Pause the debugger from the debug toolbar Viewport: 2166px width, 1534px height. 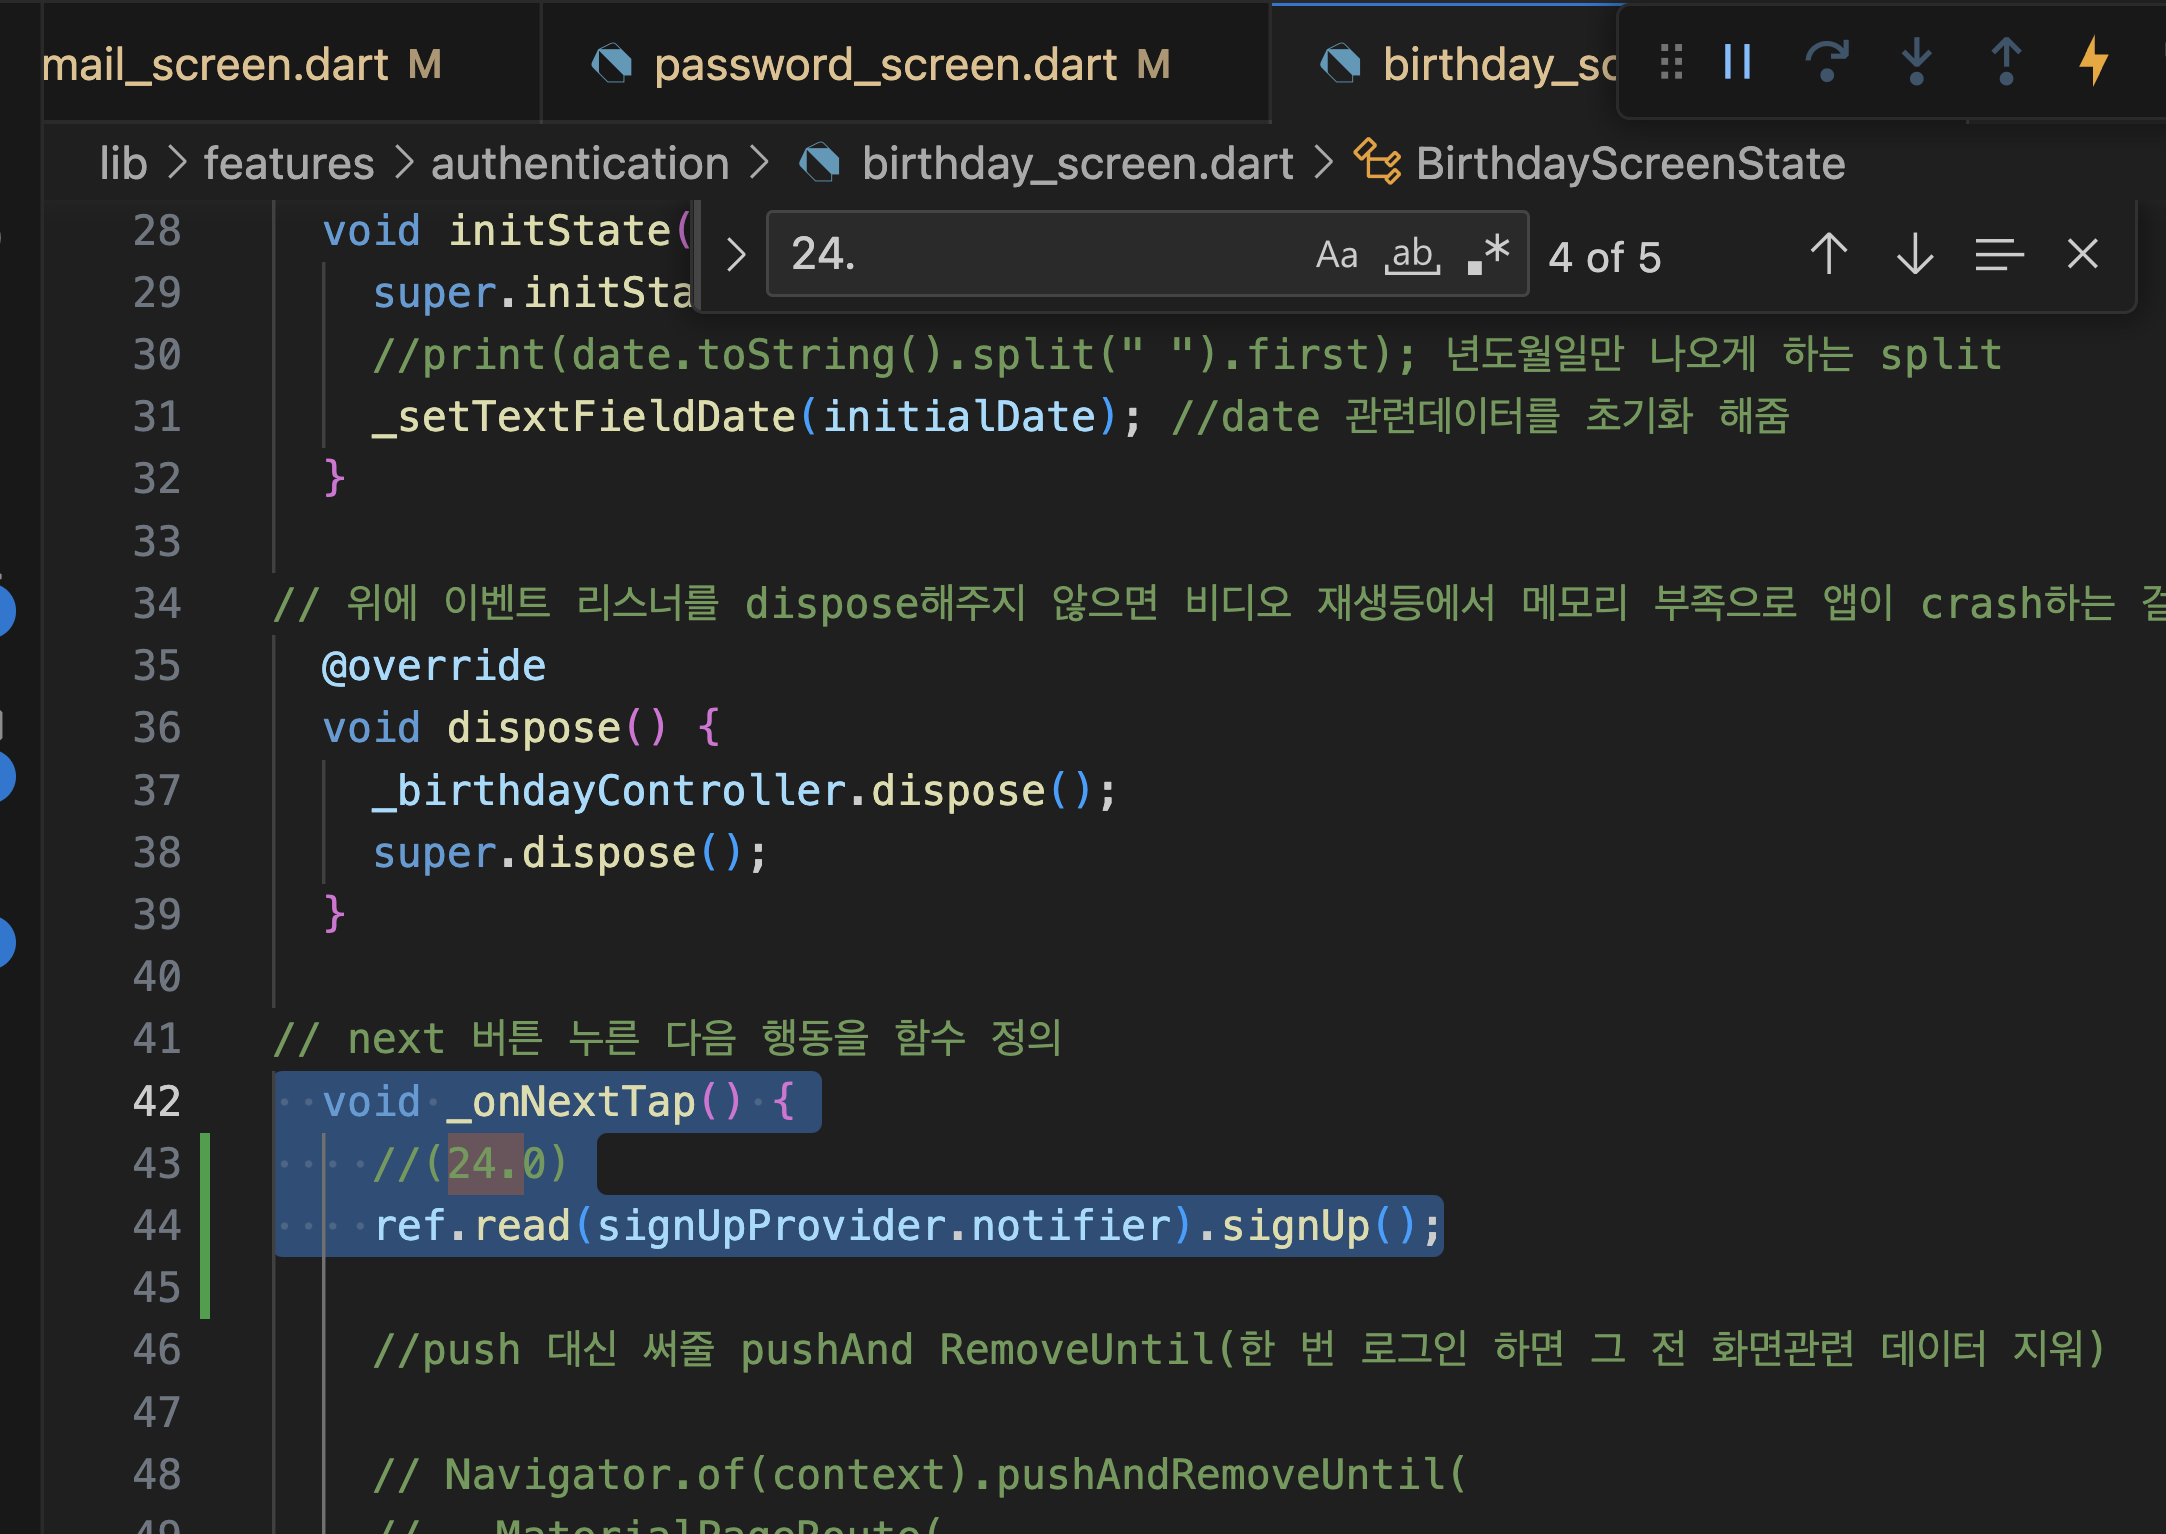[x=1737, y=62]
